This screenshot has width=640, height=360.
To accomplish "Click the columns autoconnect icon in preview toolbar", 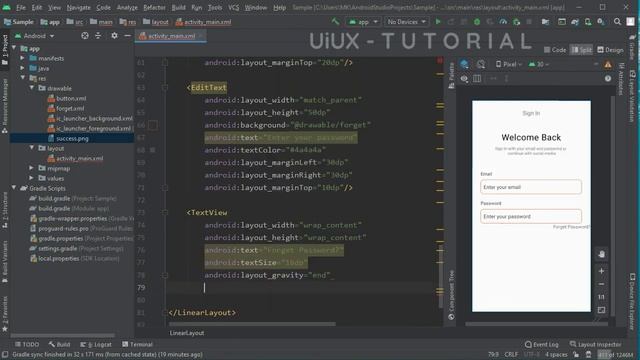I will click(x=477, y=78).
